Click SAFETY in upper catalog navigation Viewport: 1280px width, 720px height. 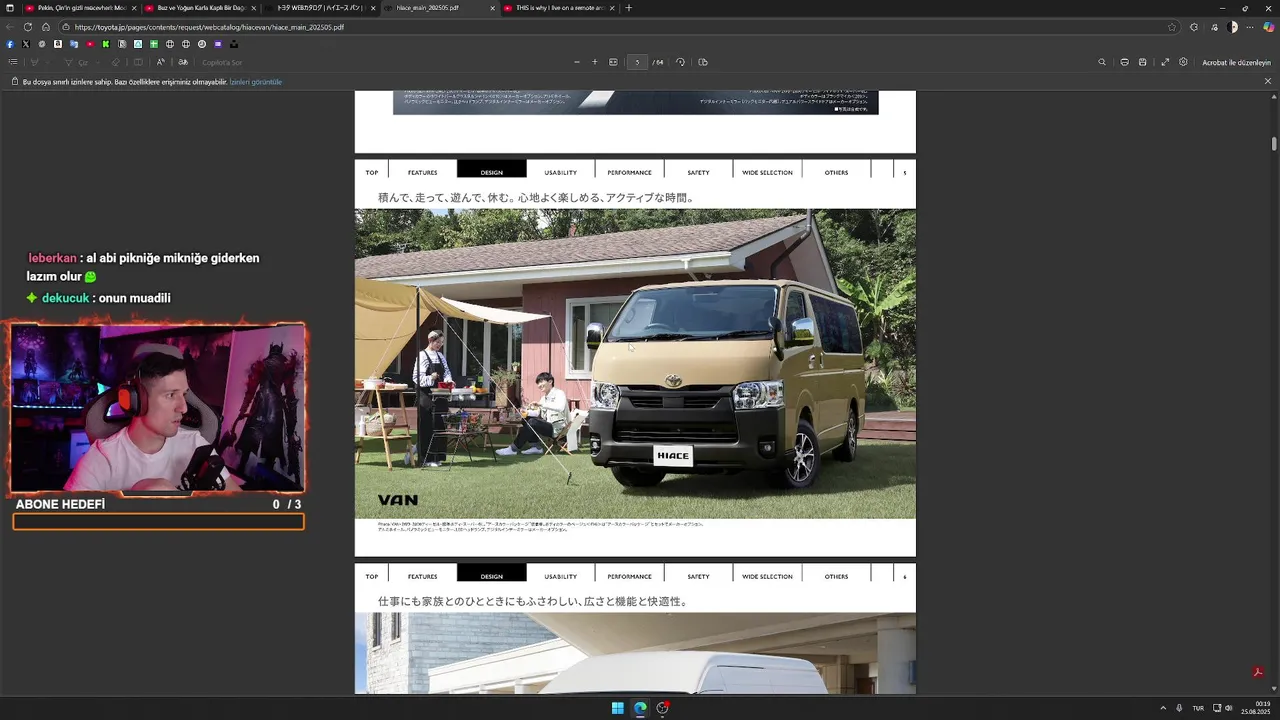click(698, 172)
